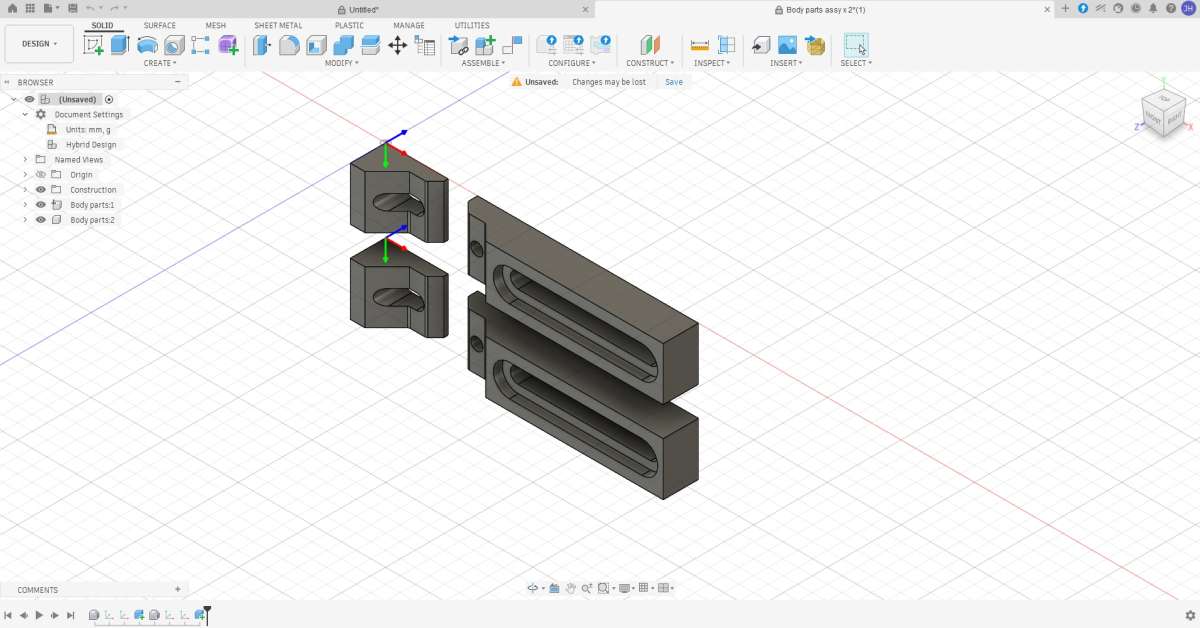This screenshot has width=1200, height=628.
Task: Collapse the Document Settings node
Action: click(x=25, y=114)
